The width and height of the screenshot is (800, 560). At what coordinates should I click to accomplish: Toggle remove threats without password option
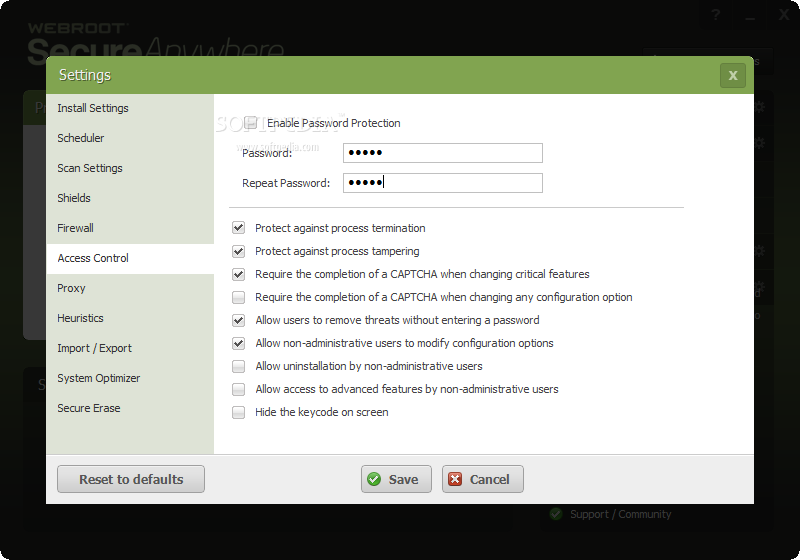point(238,320)
